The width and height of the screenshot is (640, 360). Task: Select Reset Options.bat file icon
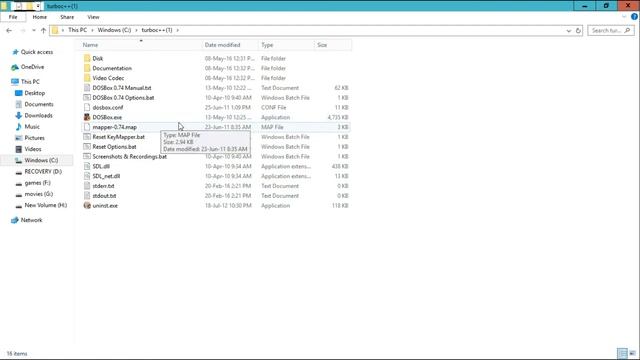pos(87,147)
